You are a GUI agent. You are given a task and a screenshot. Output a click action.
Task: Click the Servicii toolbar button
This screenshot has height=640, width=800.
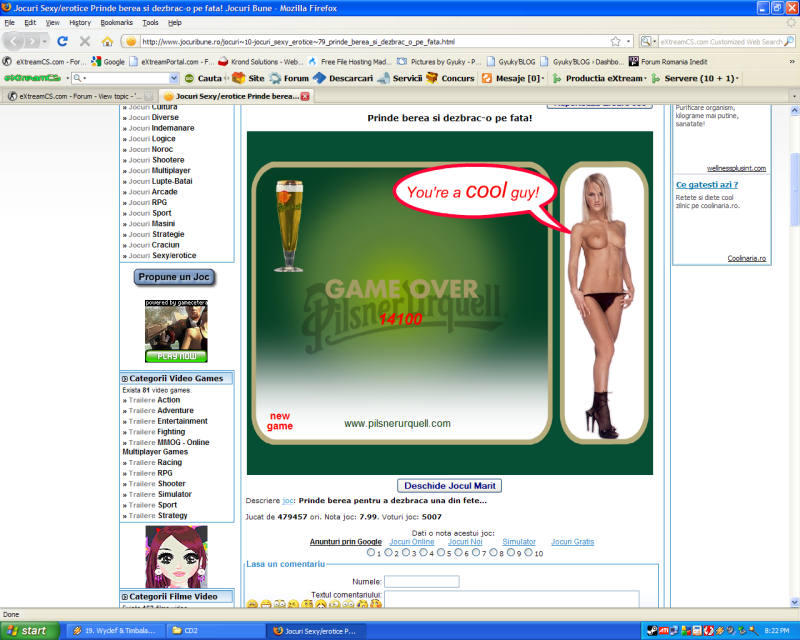[x=401, y=78]
